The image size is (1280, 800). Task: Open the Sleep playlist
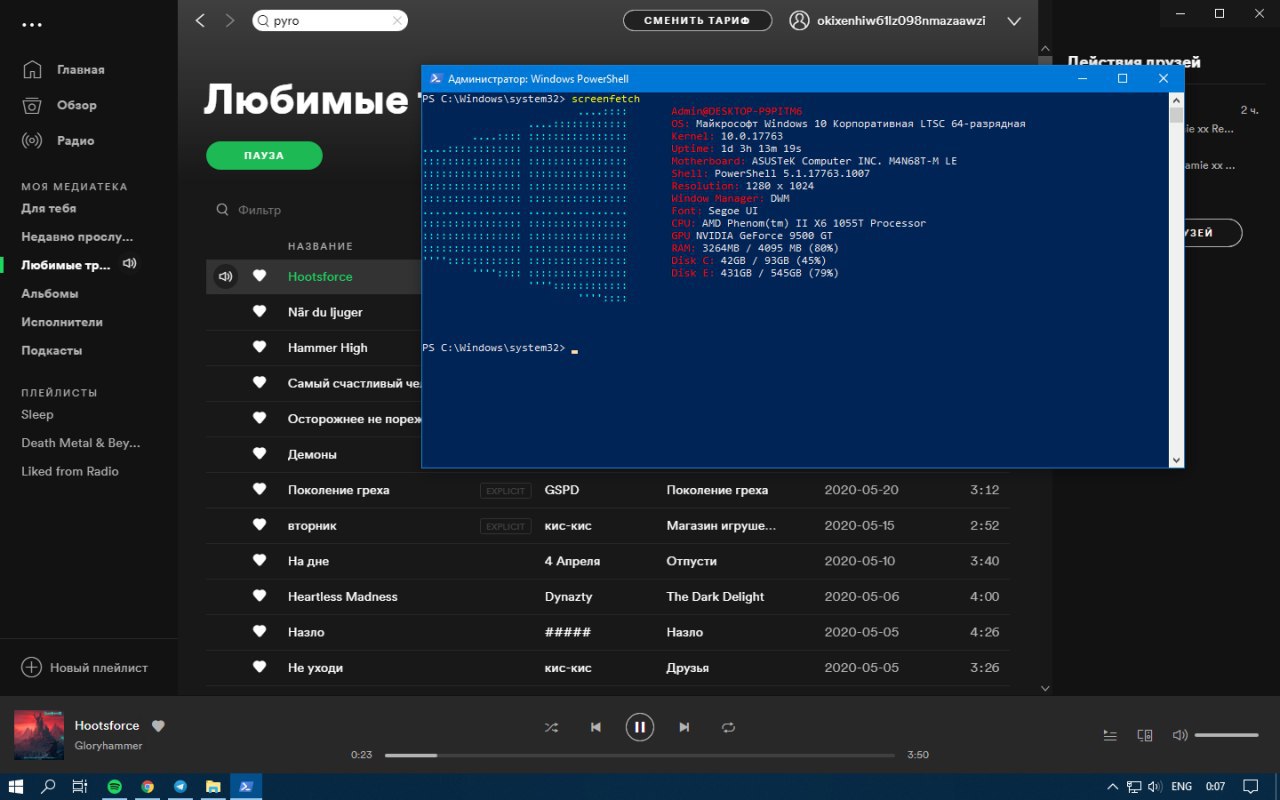pyautogui.click(x=38, y=414)
